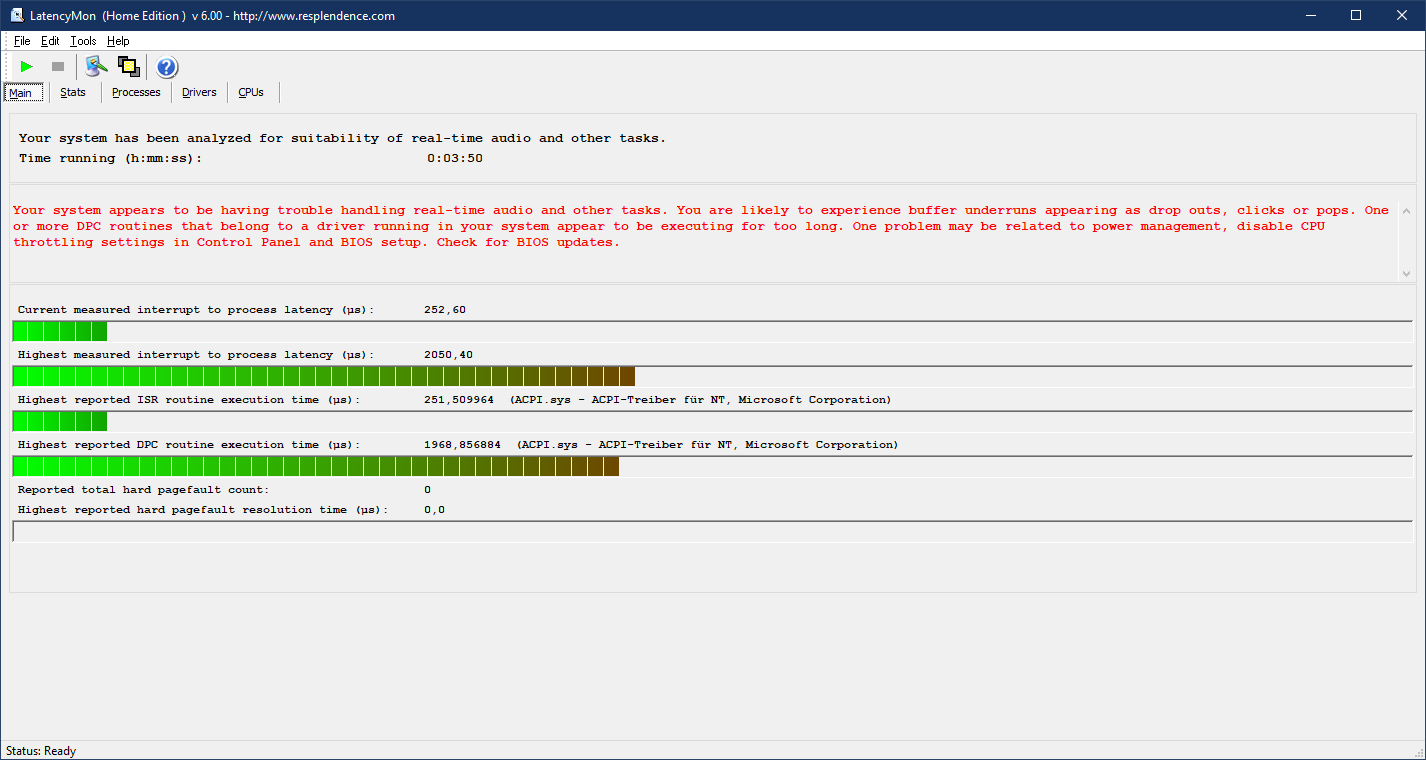Maximize the LatencyMon window
1426x760 pixels.
[x=1356, y=15]
